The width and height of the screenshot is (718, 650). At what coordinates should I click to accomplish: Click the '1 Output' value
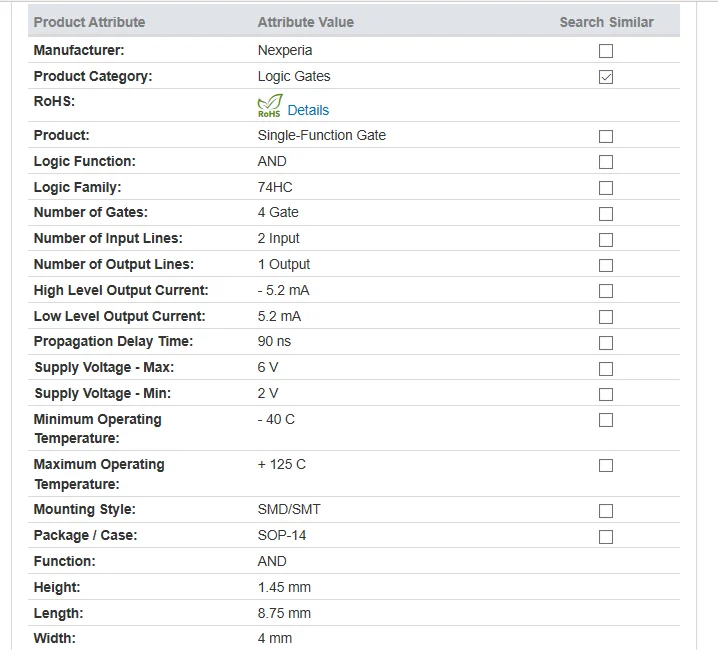pyautogui.click(x=284, y=264)
